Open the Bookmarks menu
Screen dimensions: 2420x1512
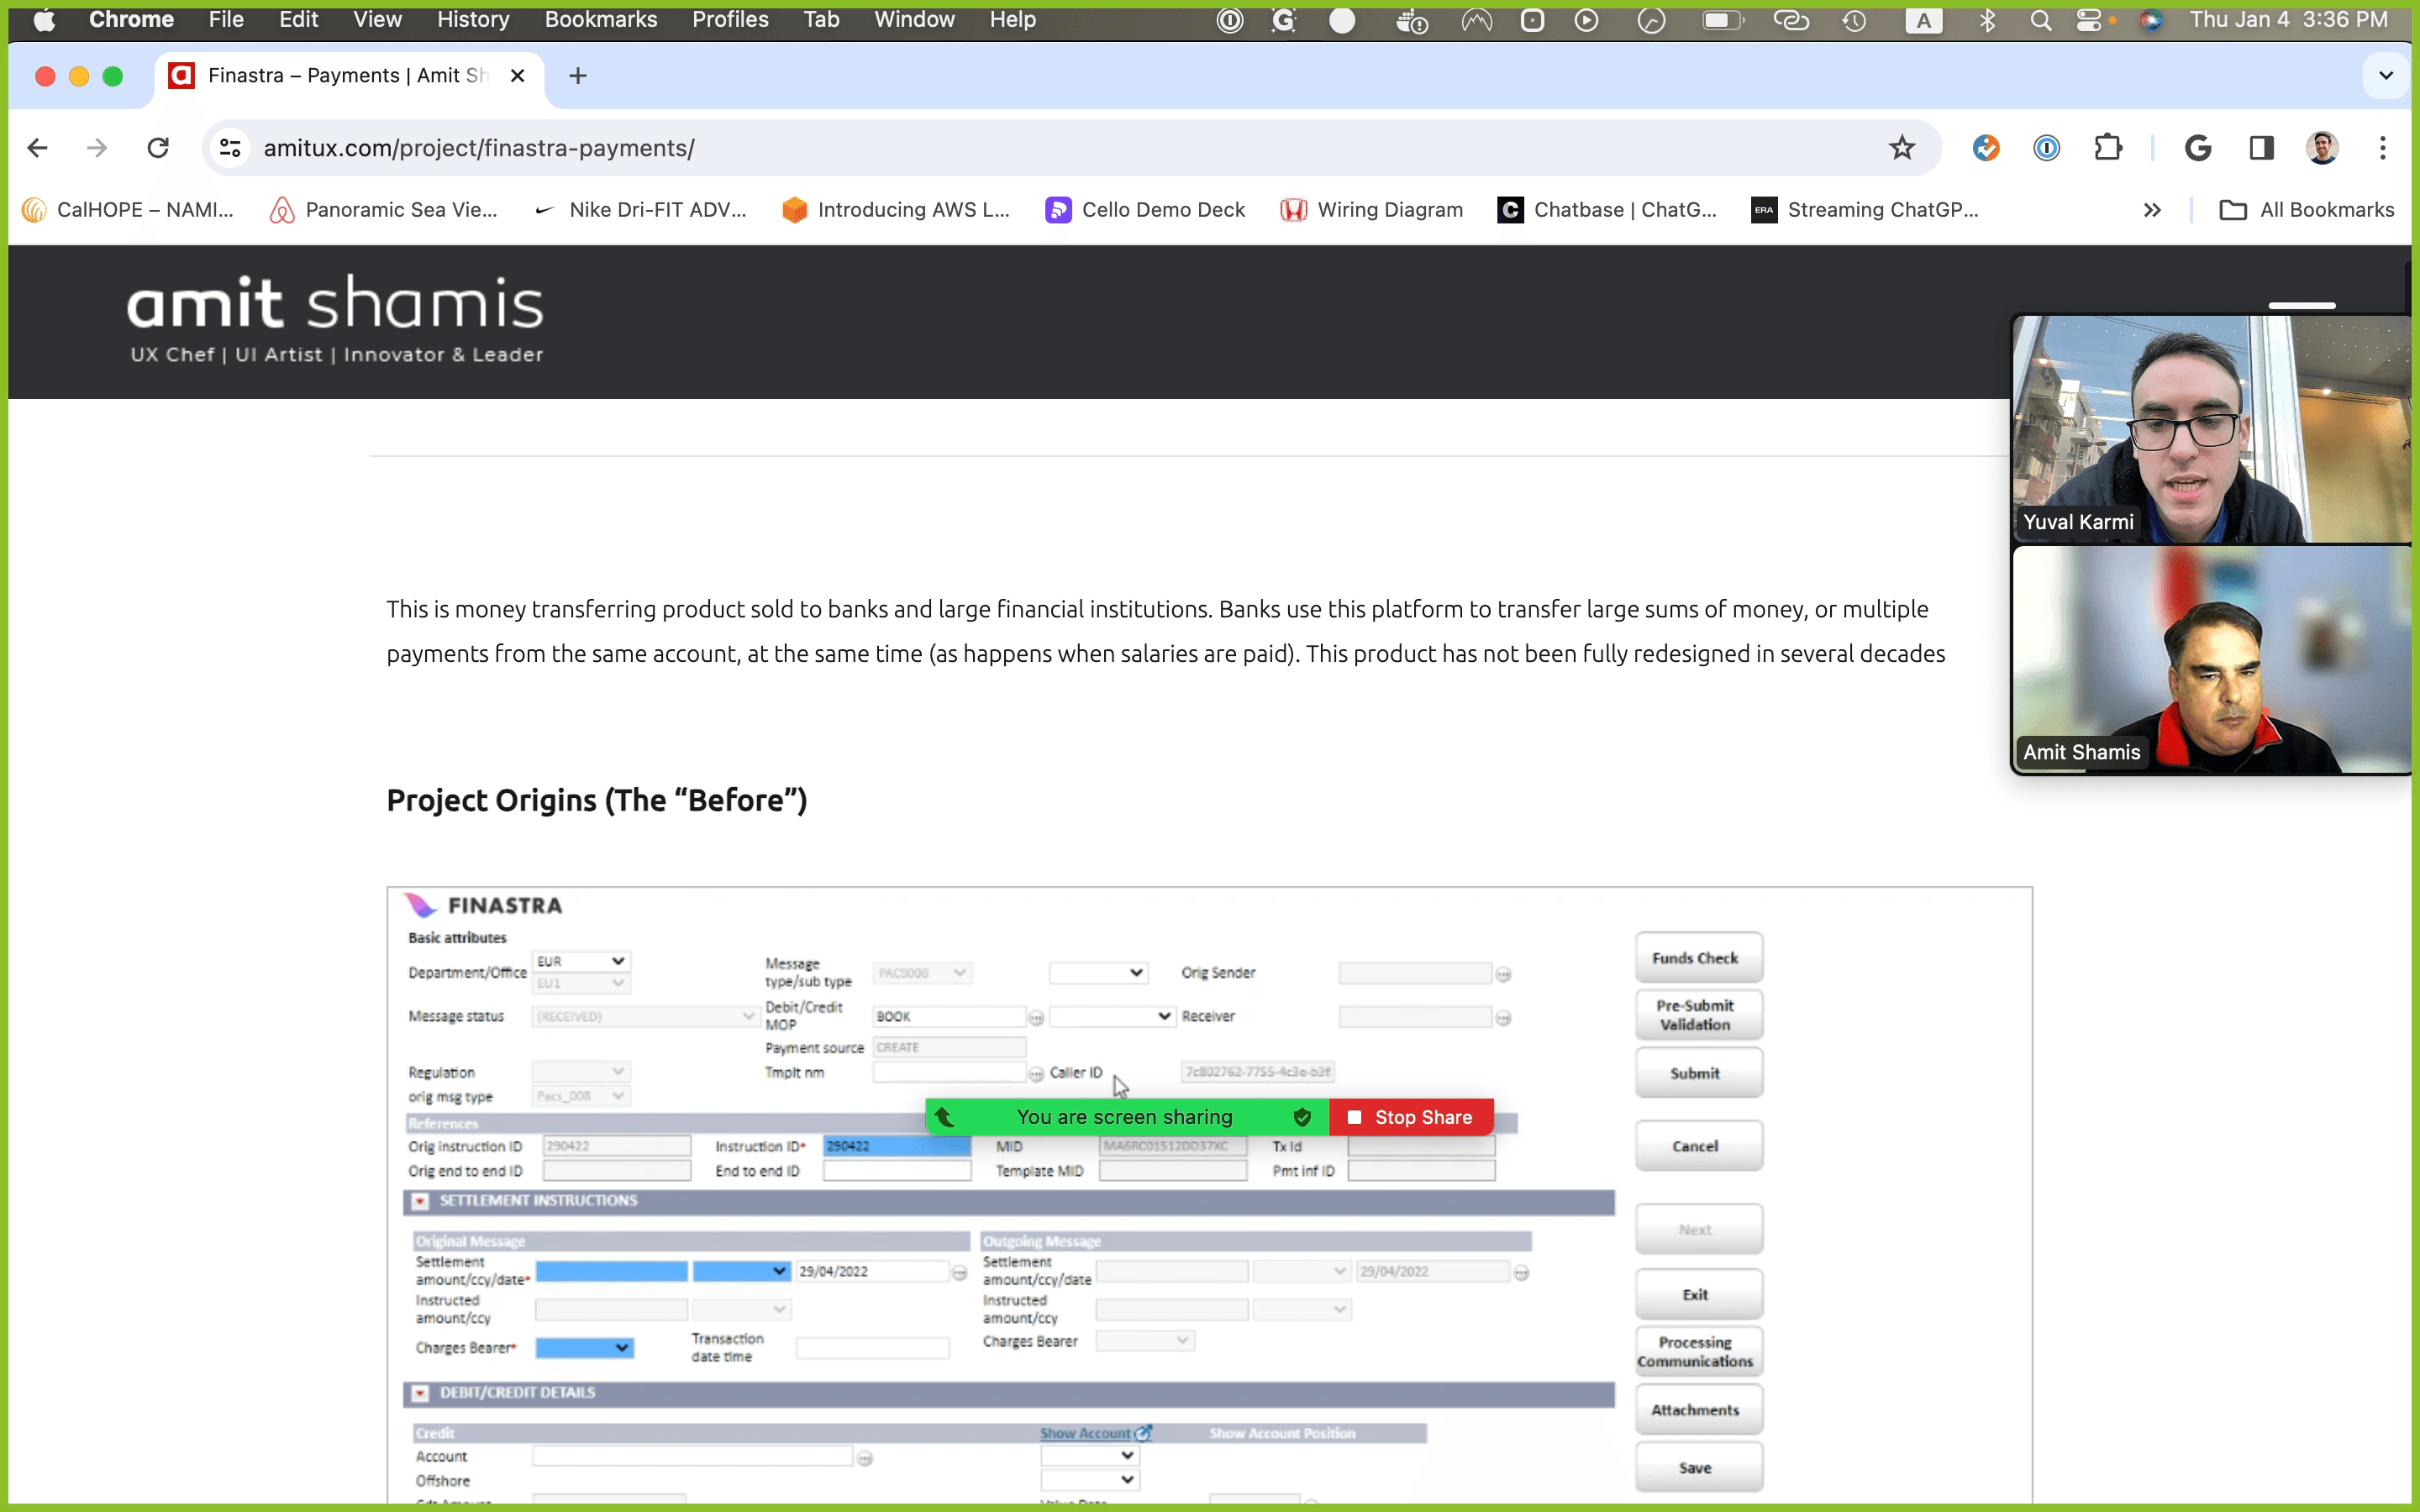601,20
